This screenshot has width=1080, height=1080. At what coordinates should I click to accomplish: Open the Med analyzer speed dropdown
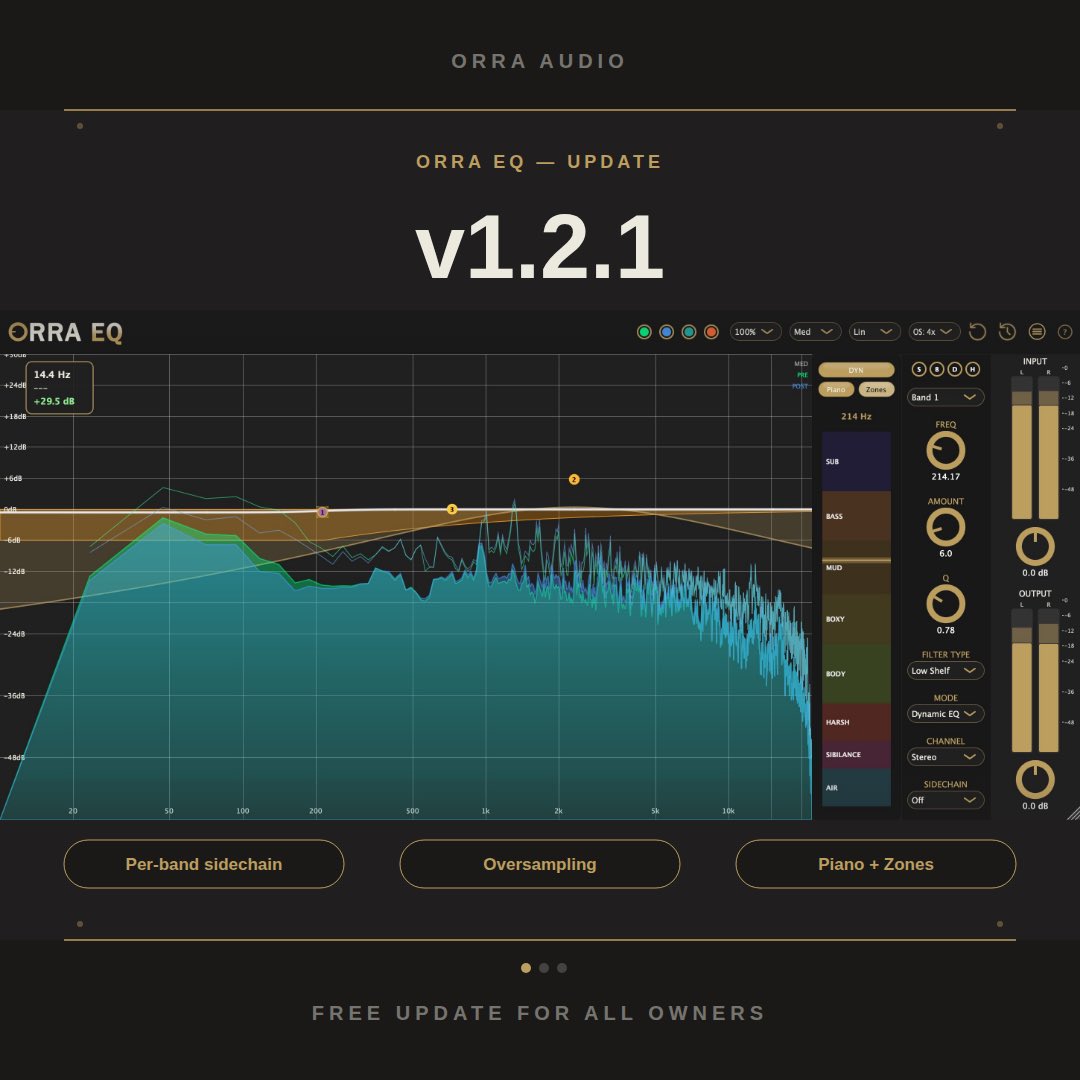tap(815, 332)
